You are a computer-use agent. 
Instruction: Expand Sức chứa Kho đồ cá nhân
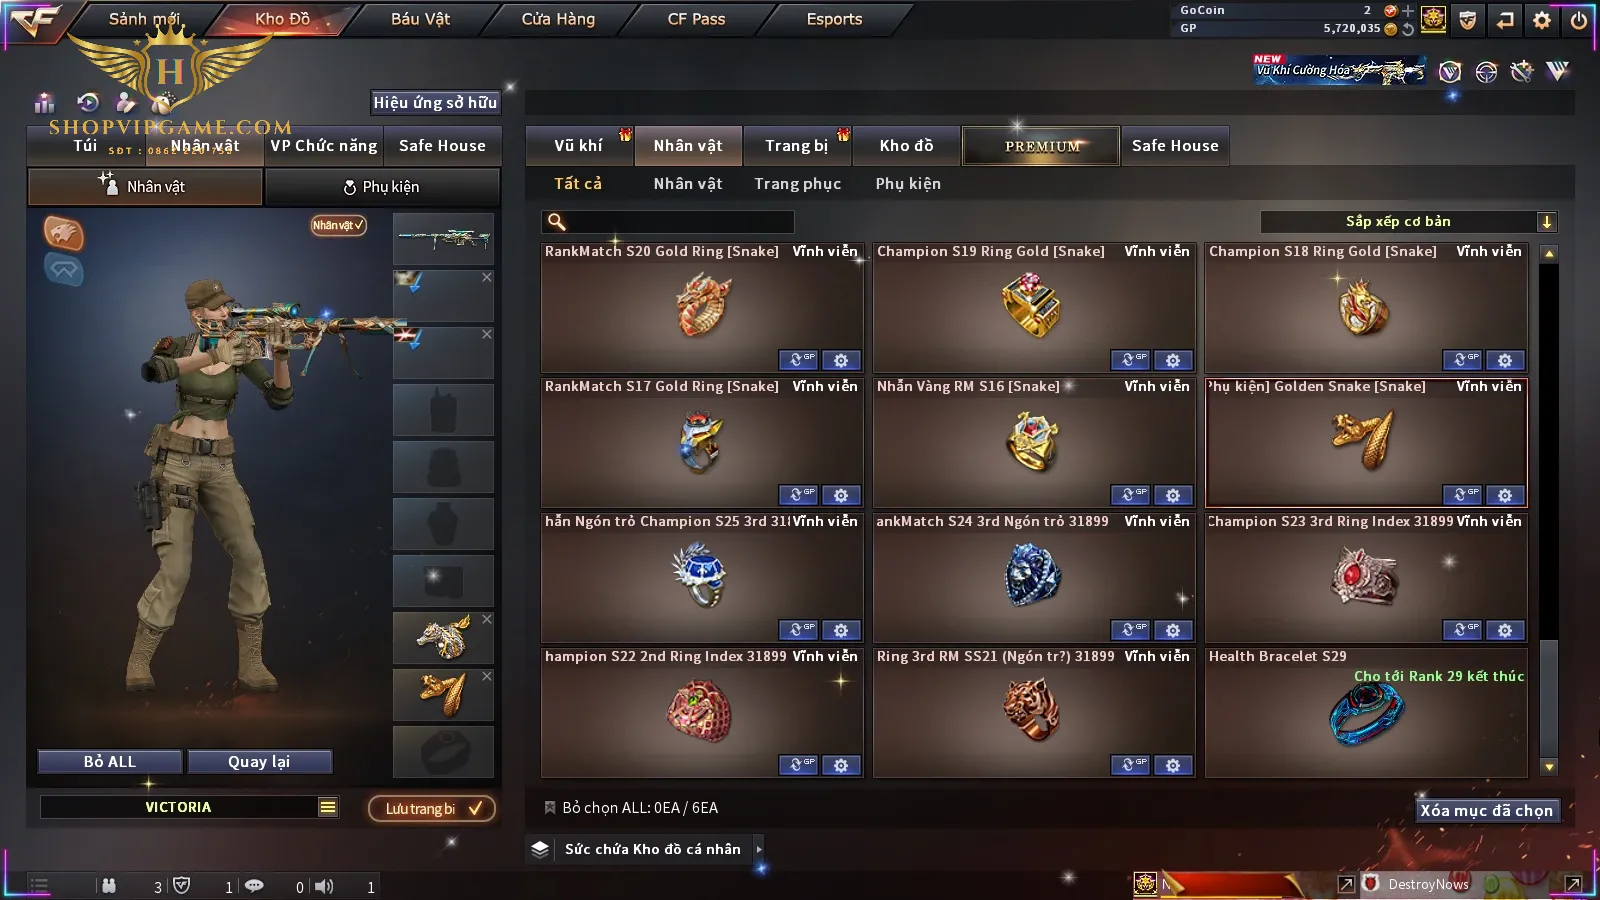tap(759, 849)
